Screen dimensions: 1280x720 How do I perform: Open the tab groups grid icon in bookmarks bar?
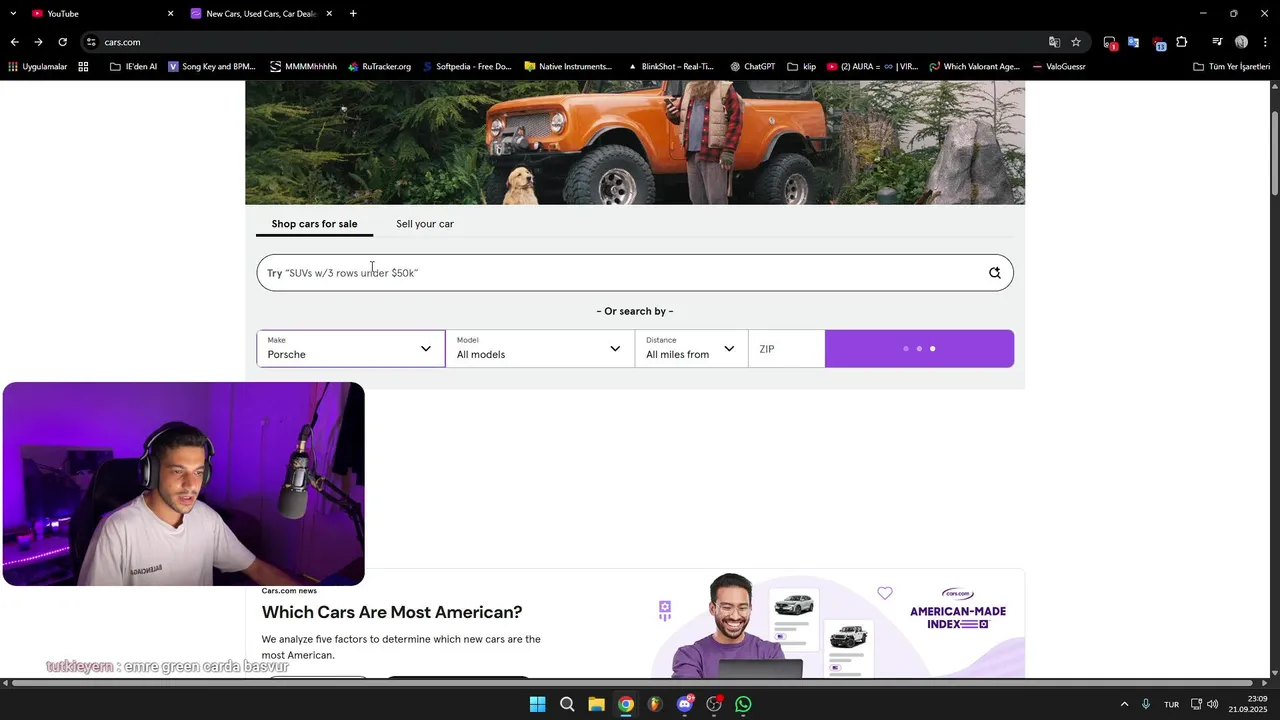coord(83,67)
